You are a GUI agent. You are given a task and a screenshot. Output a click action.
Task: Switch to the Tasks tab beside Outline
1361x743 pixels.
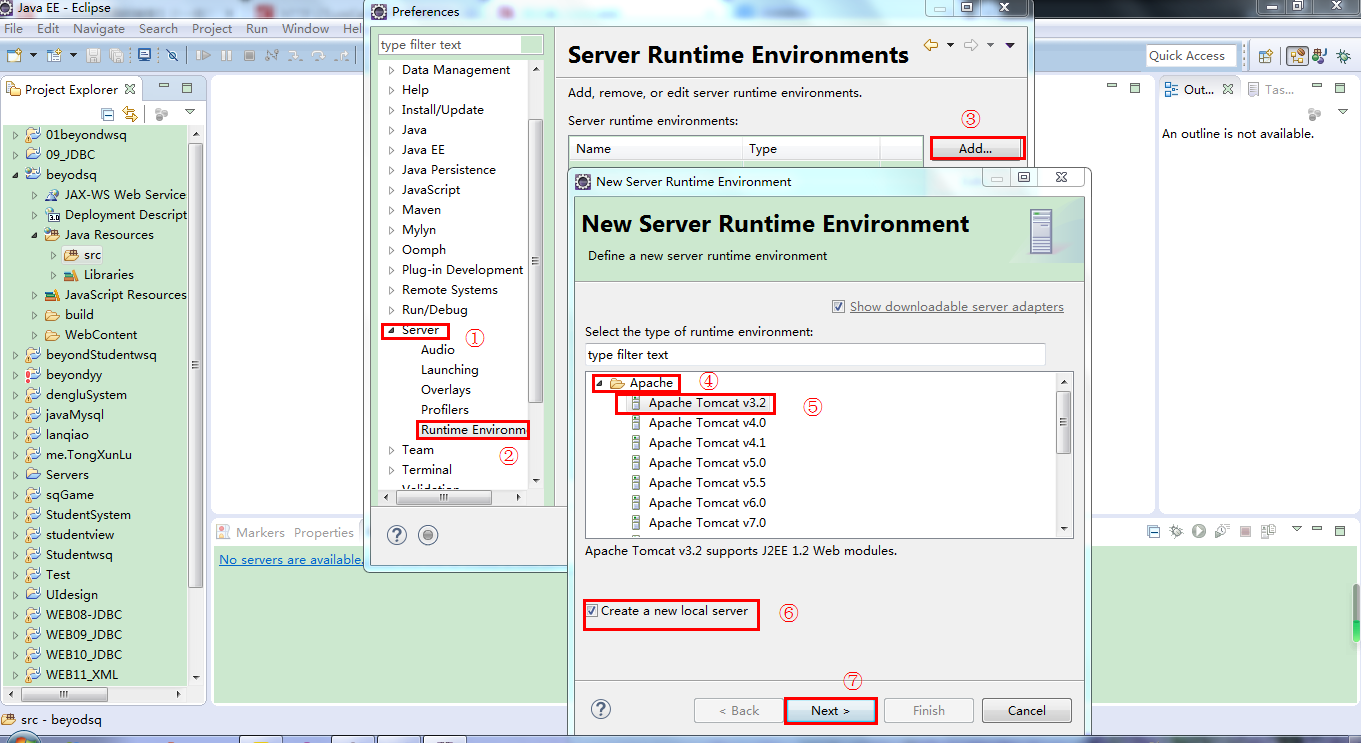point(1272,89)
